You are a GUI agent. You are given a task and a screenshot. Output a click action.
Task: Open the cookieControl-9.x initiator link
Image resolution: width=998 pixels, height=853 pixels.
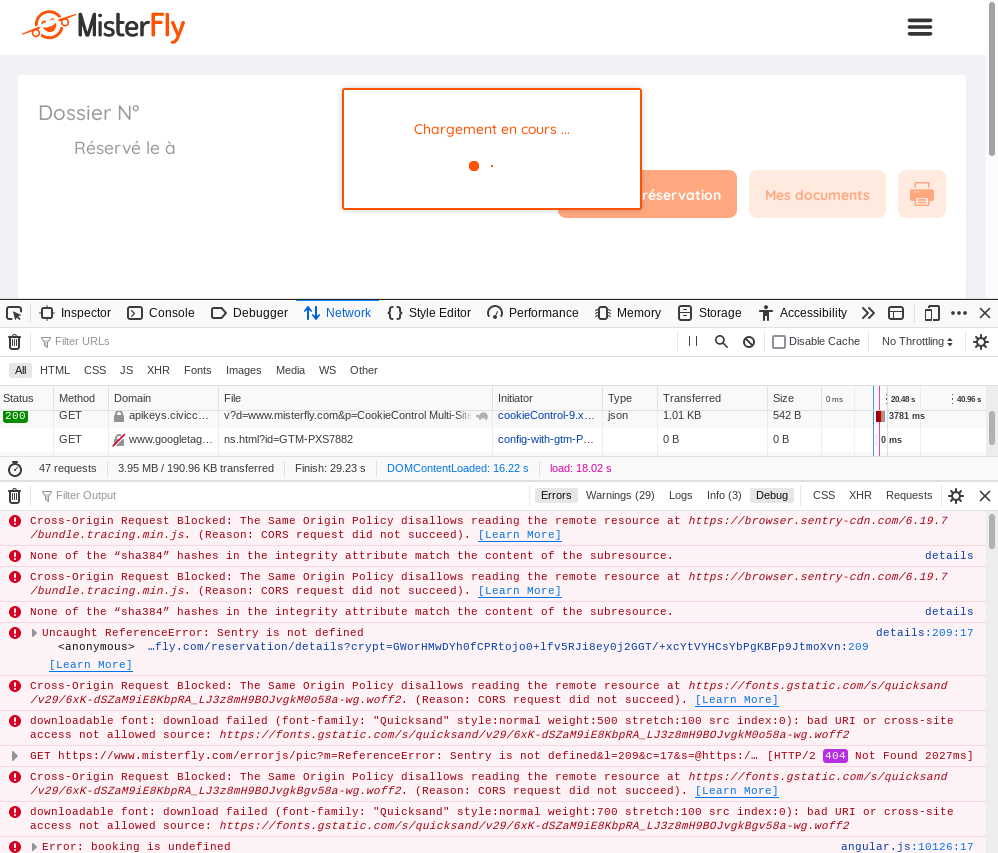(546, 416)
